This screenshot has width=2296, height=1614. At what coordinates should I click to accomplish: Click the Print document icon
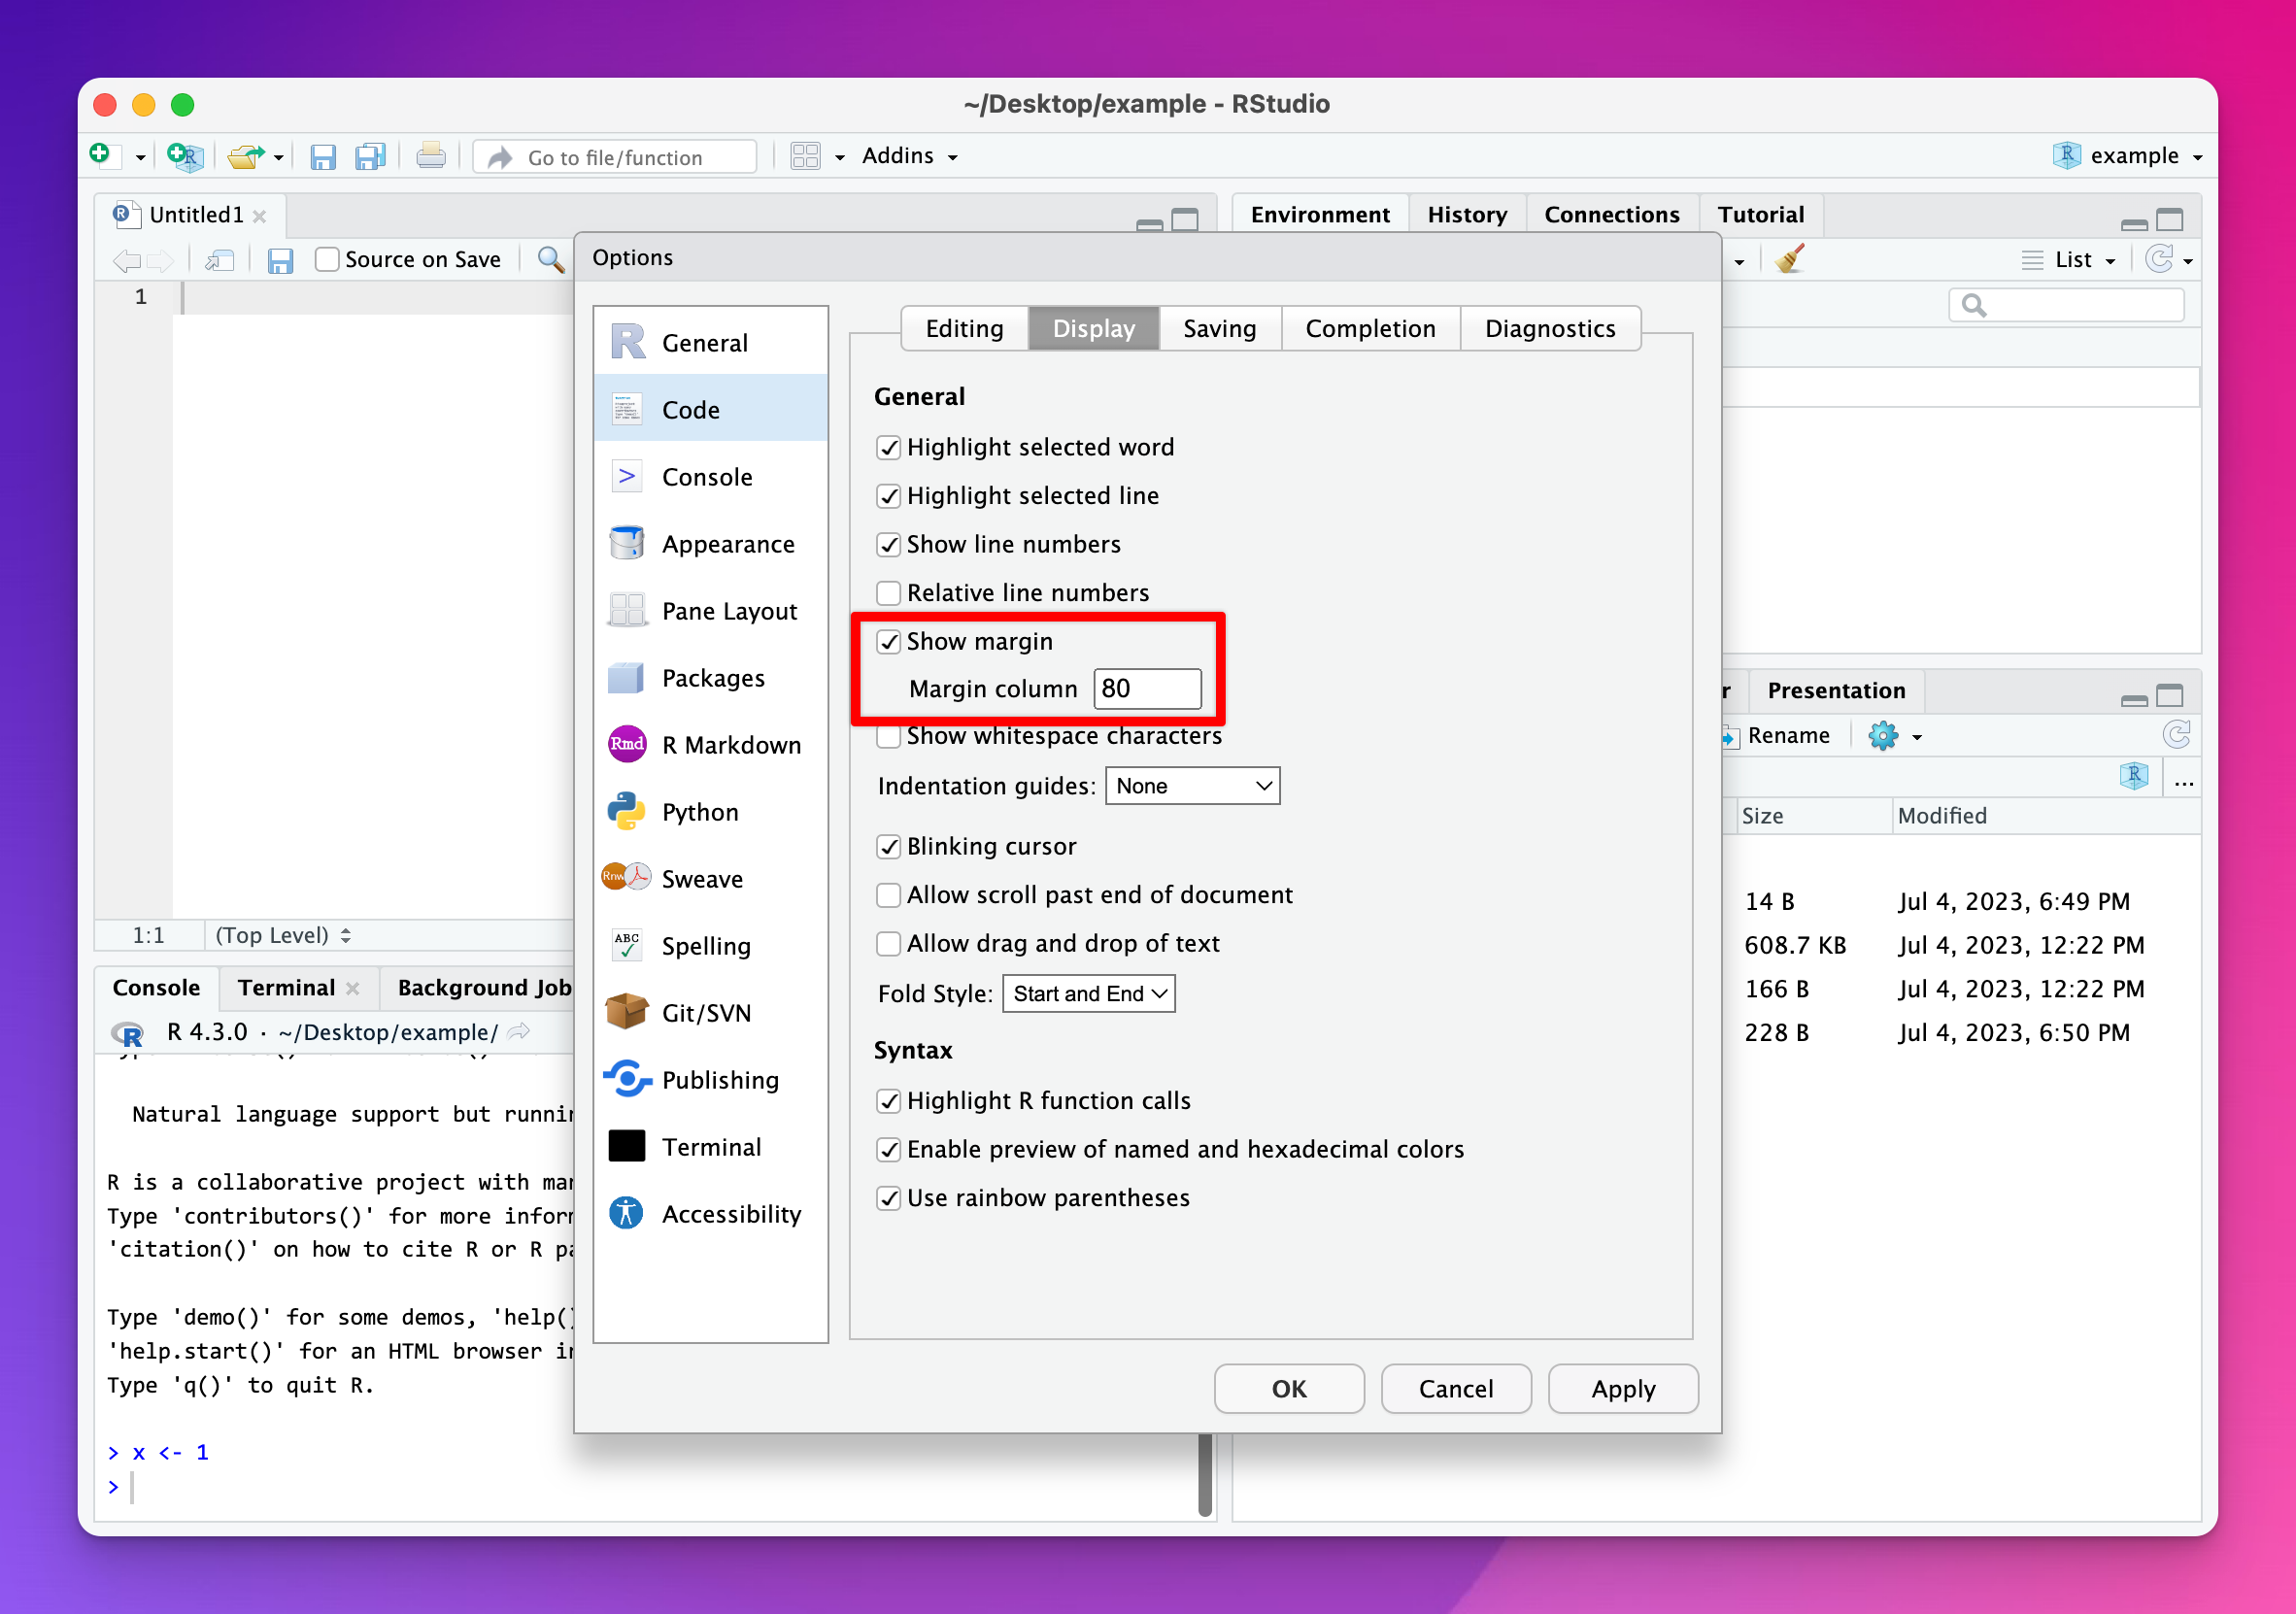click(431, 156)
